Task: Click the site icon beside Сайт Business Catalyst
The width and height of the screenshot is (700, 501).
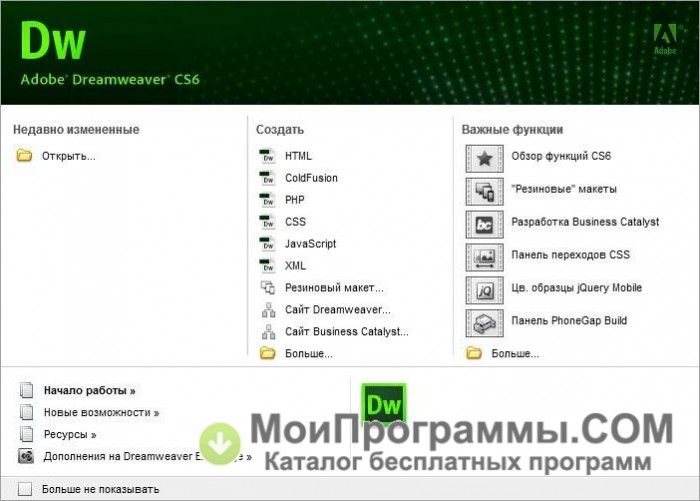Action: (x=268, y=331)
